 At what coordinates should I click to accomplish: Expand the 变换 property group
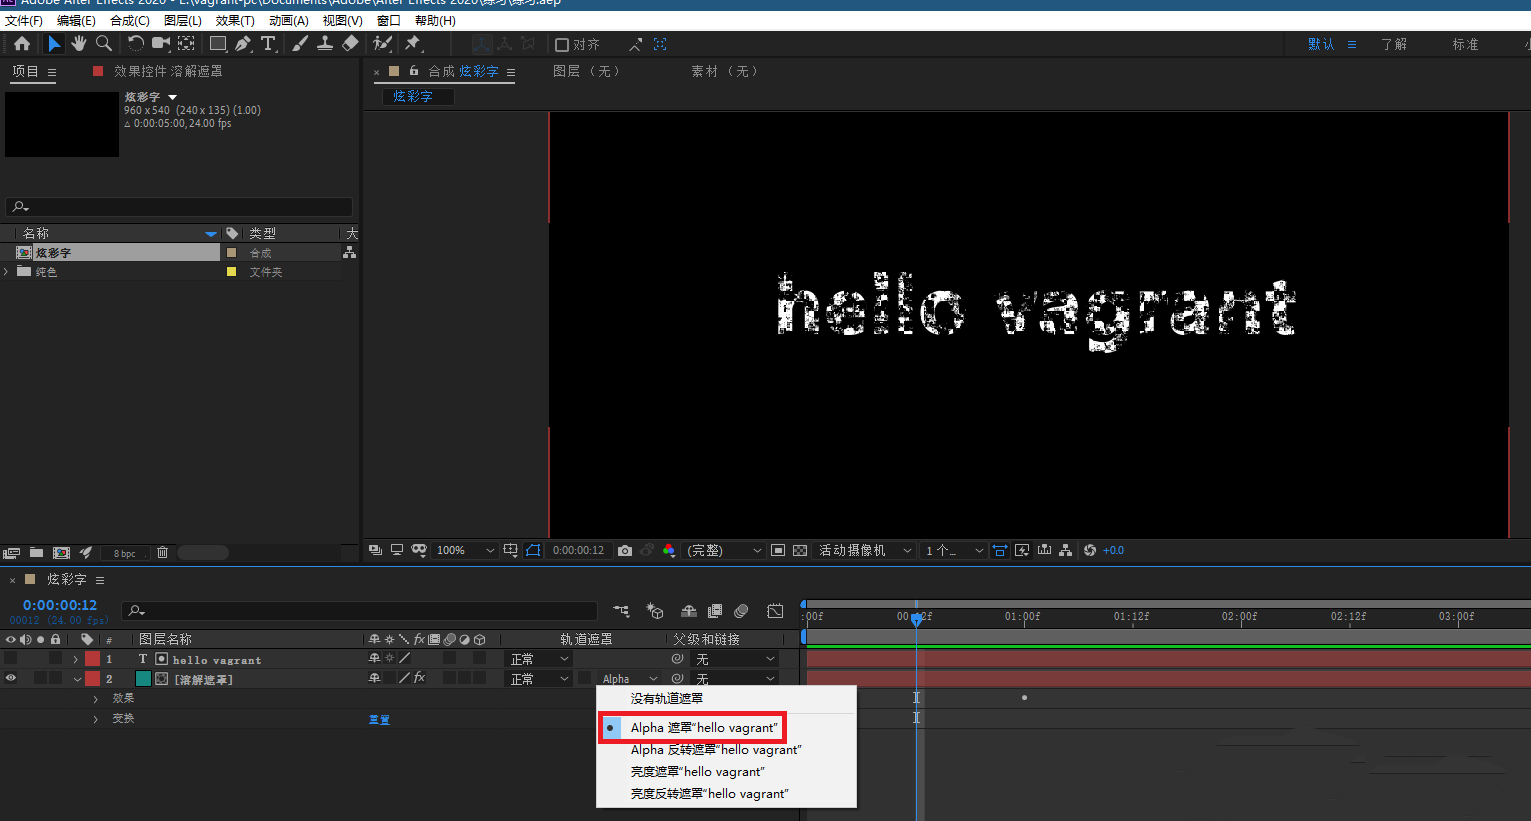click(x=96, y=719)
